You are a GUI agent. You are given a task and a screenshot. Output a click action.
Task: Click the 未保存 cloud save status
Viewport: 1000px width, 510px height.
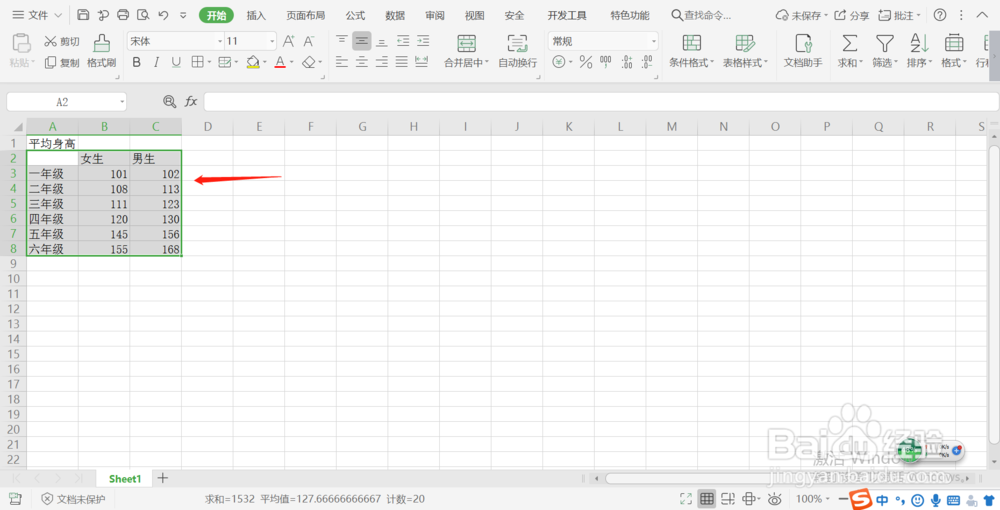pos(802,15)
